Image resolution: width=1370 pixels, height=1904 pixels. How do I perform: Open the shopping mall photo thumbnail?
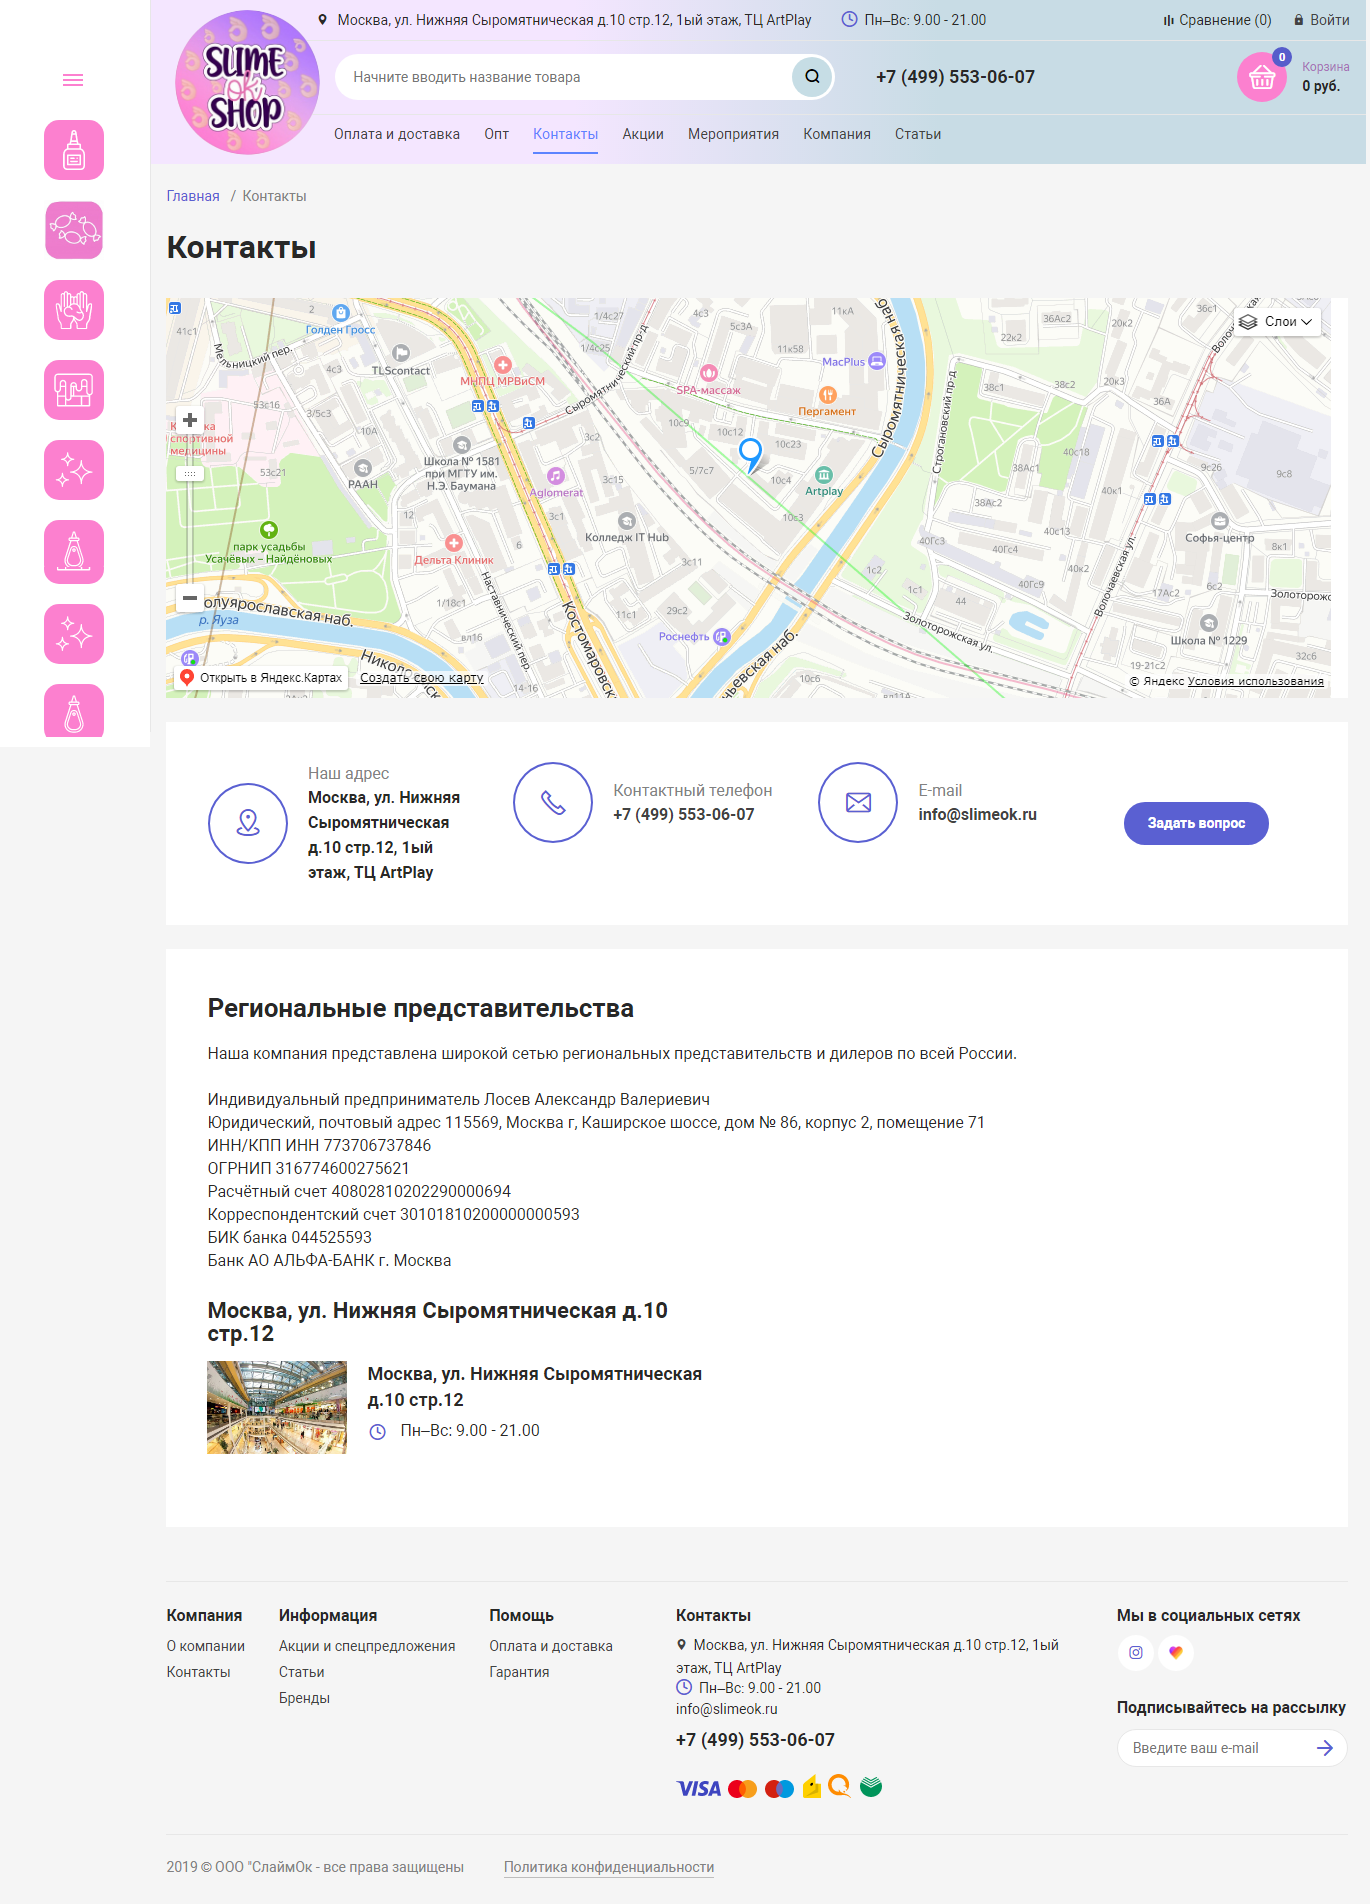(x=277, y=1407)
